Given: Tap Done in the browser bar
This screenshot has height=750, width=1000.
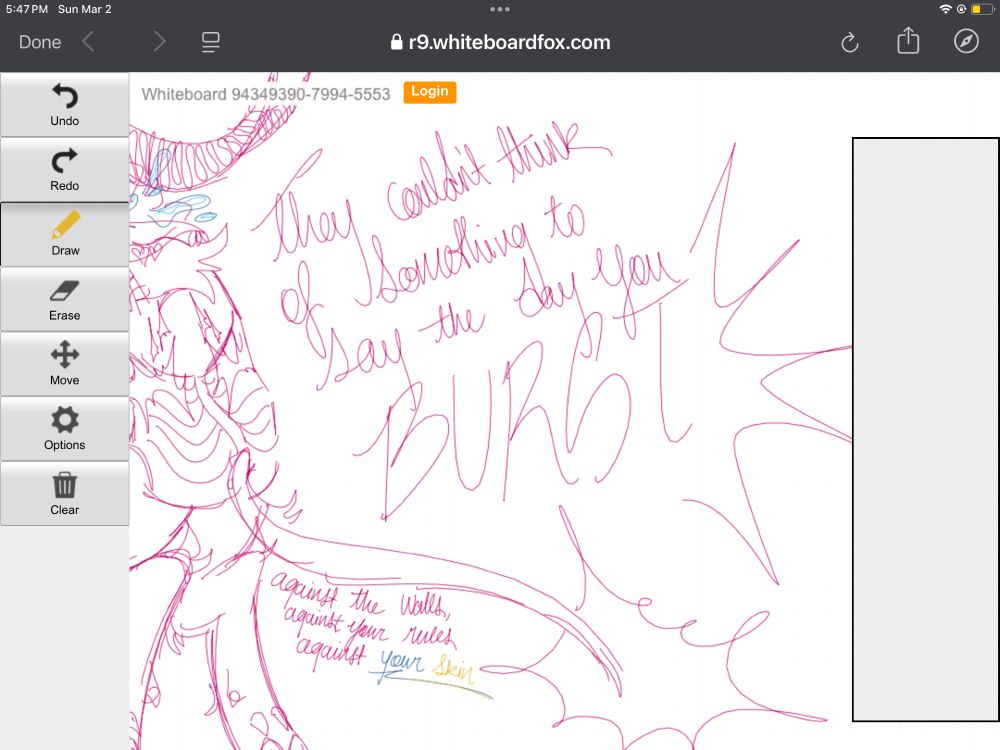Looking at the screenshot, I should point(40,42).
